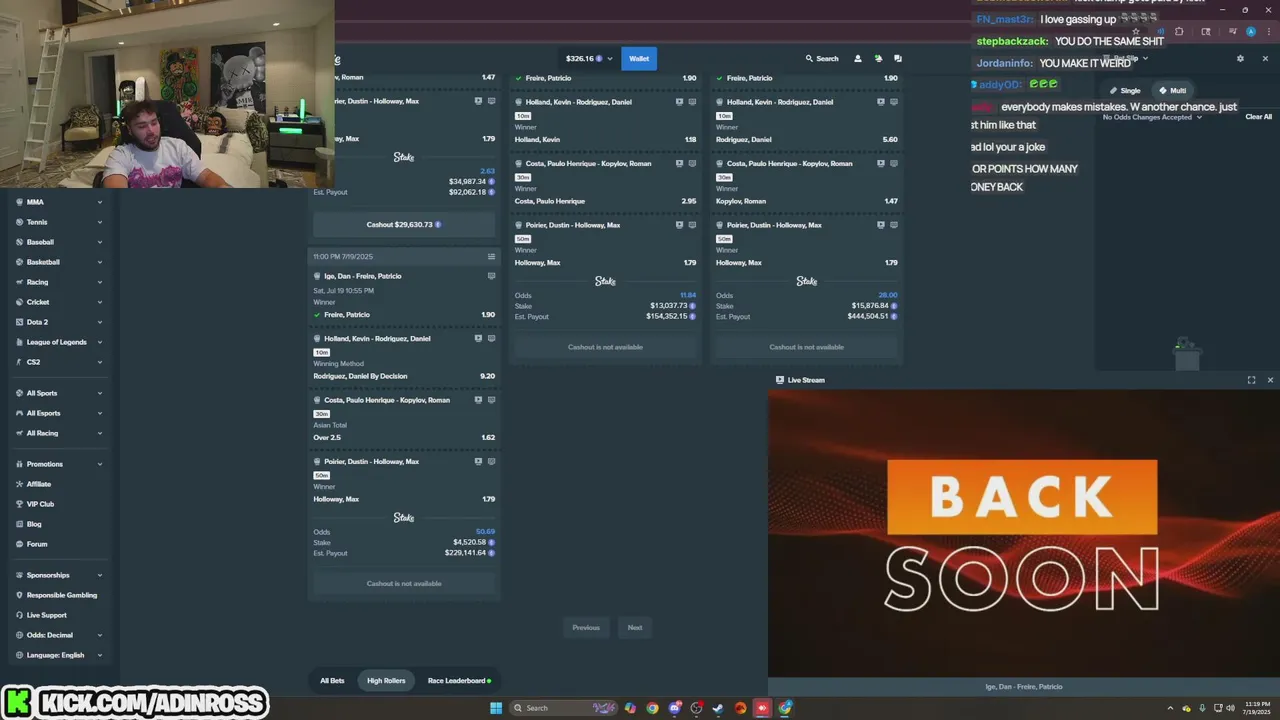Open Copilot icon in taskbar
The width and height of the screenshot is (1280, 720).
630,708
